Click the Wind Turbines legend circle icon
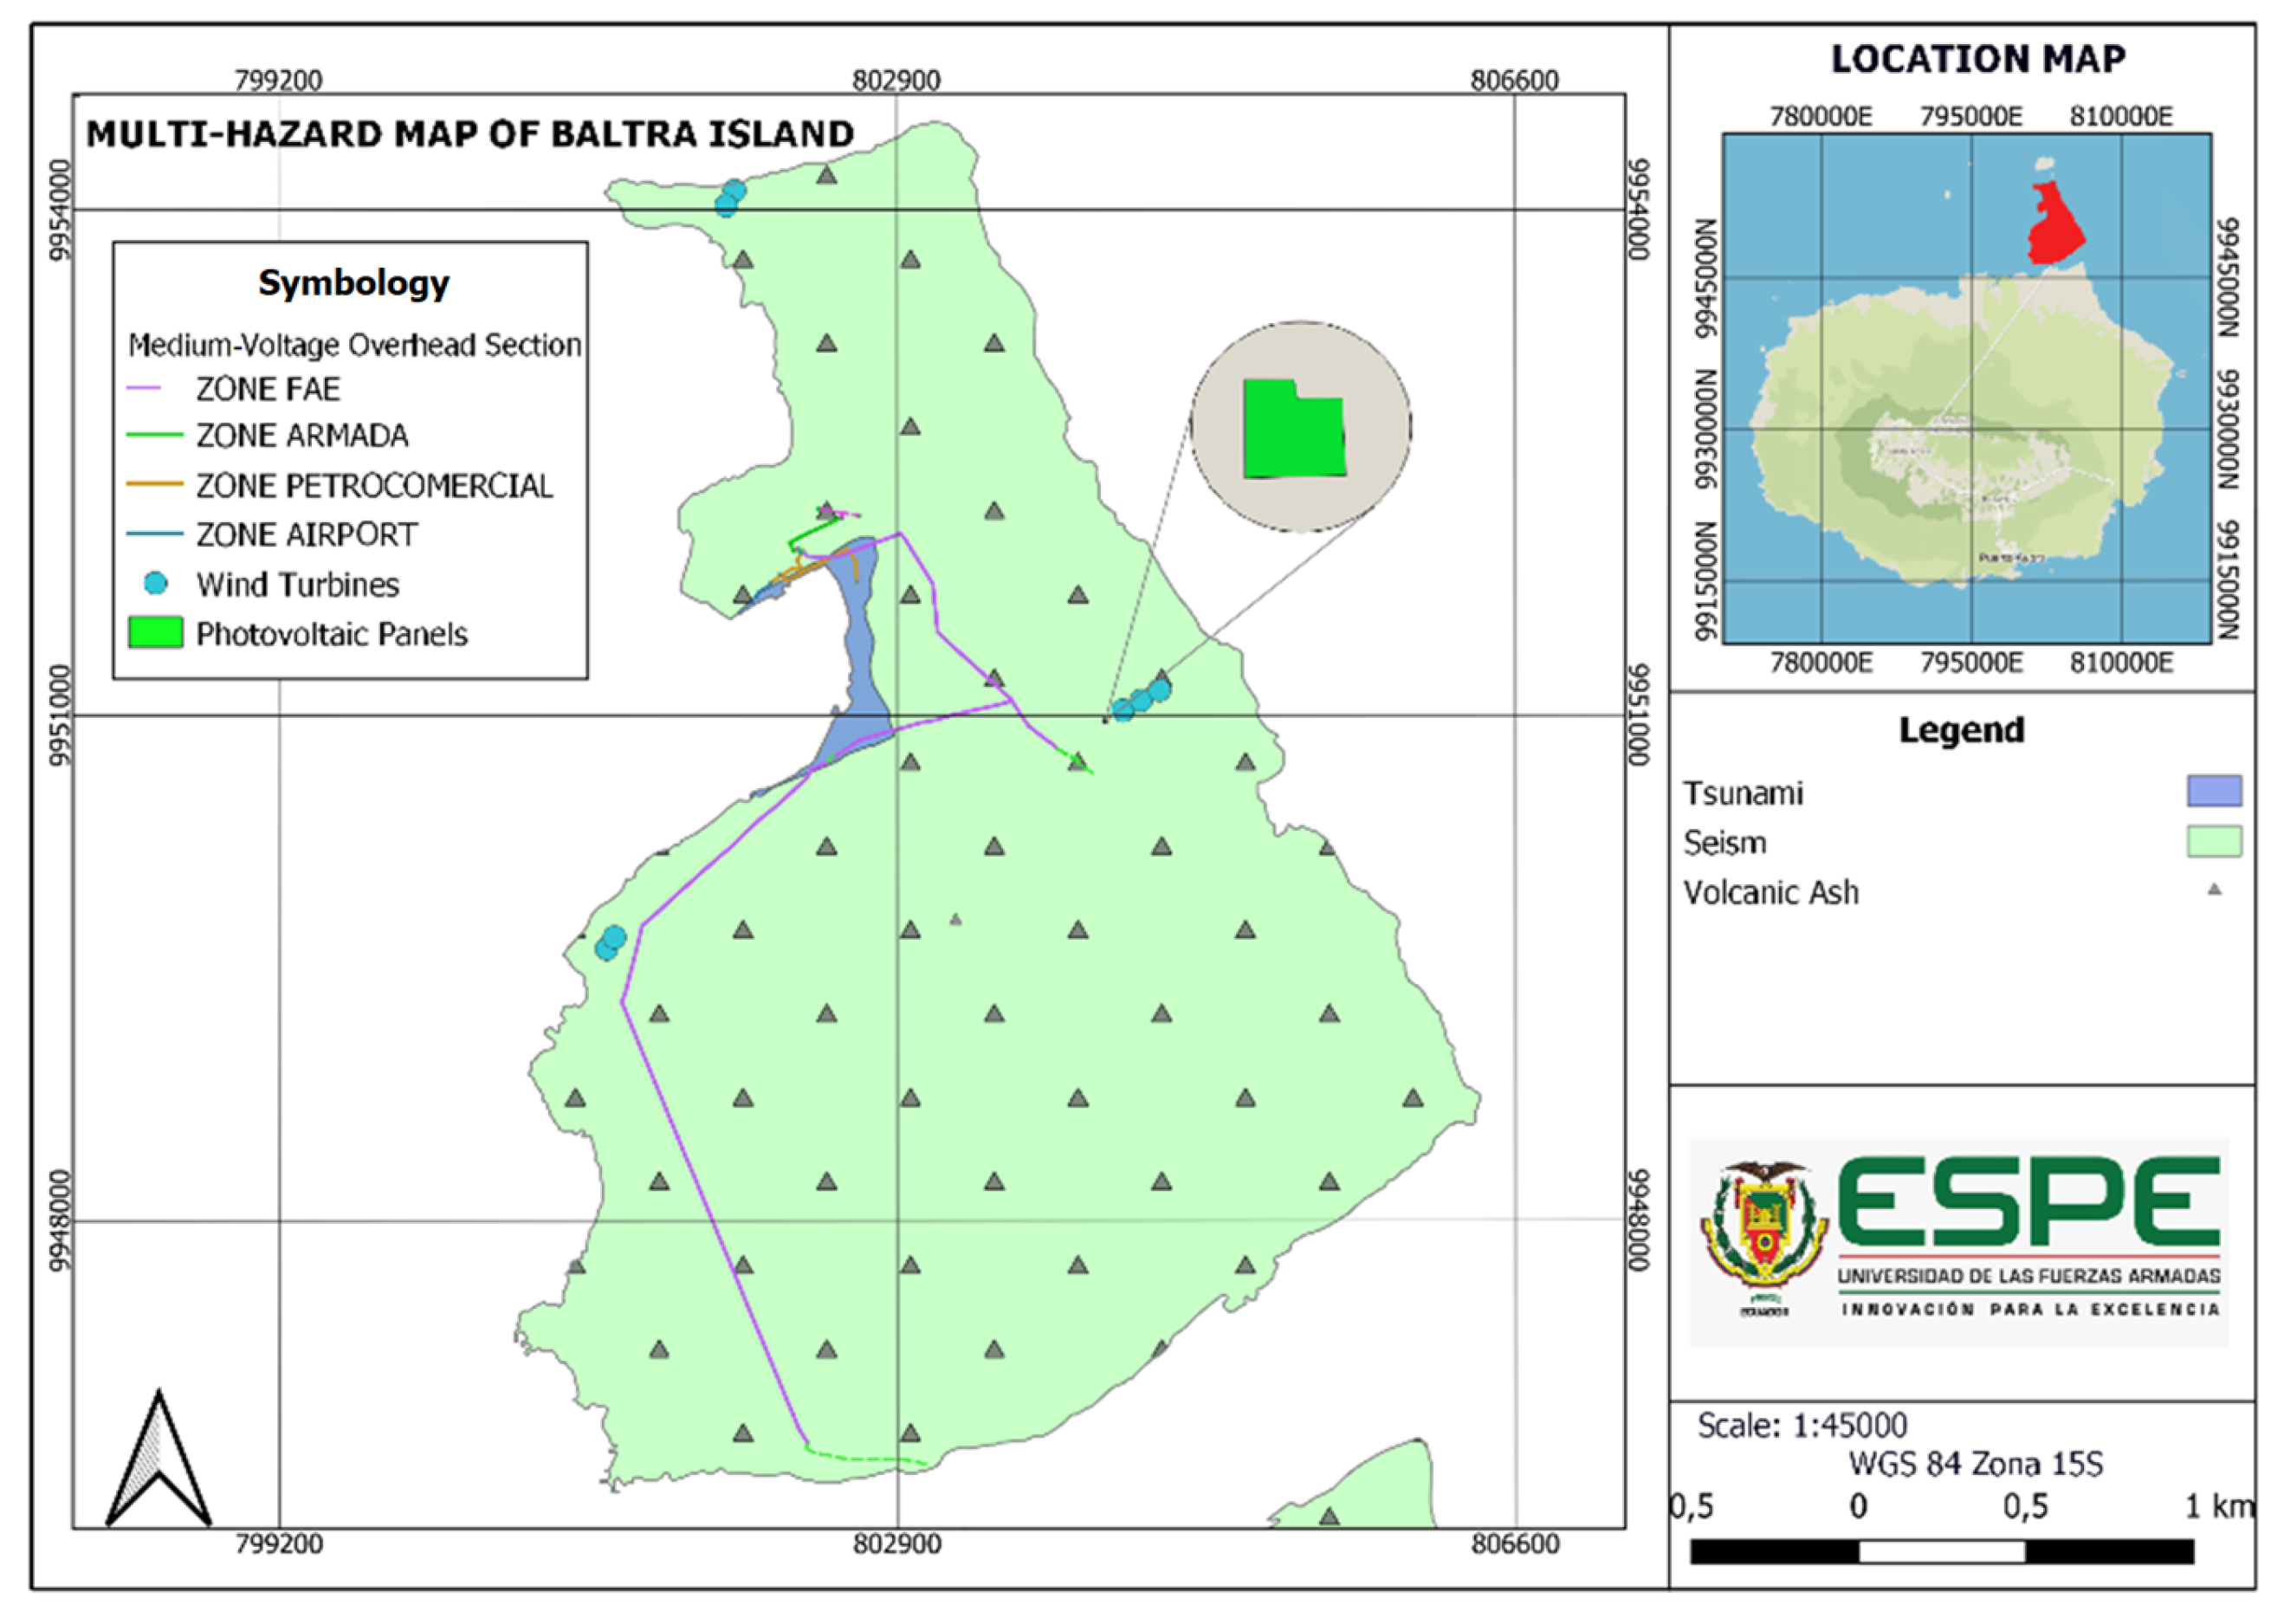The height and width of the screenshot is (1624, 2284). pos(155,583)
